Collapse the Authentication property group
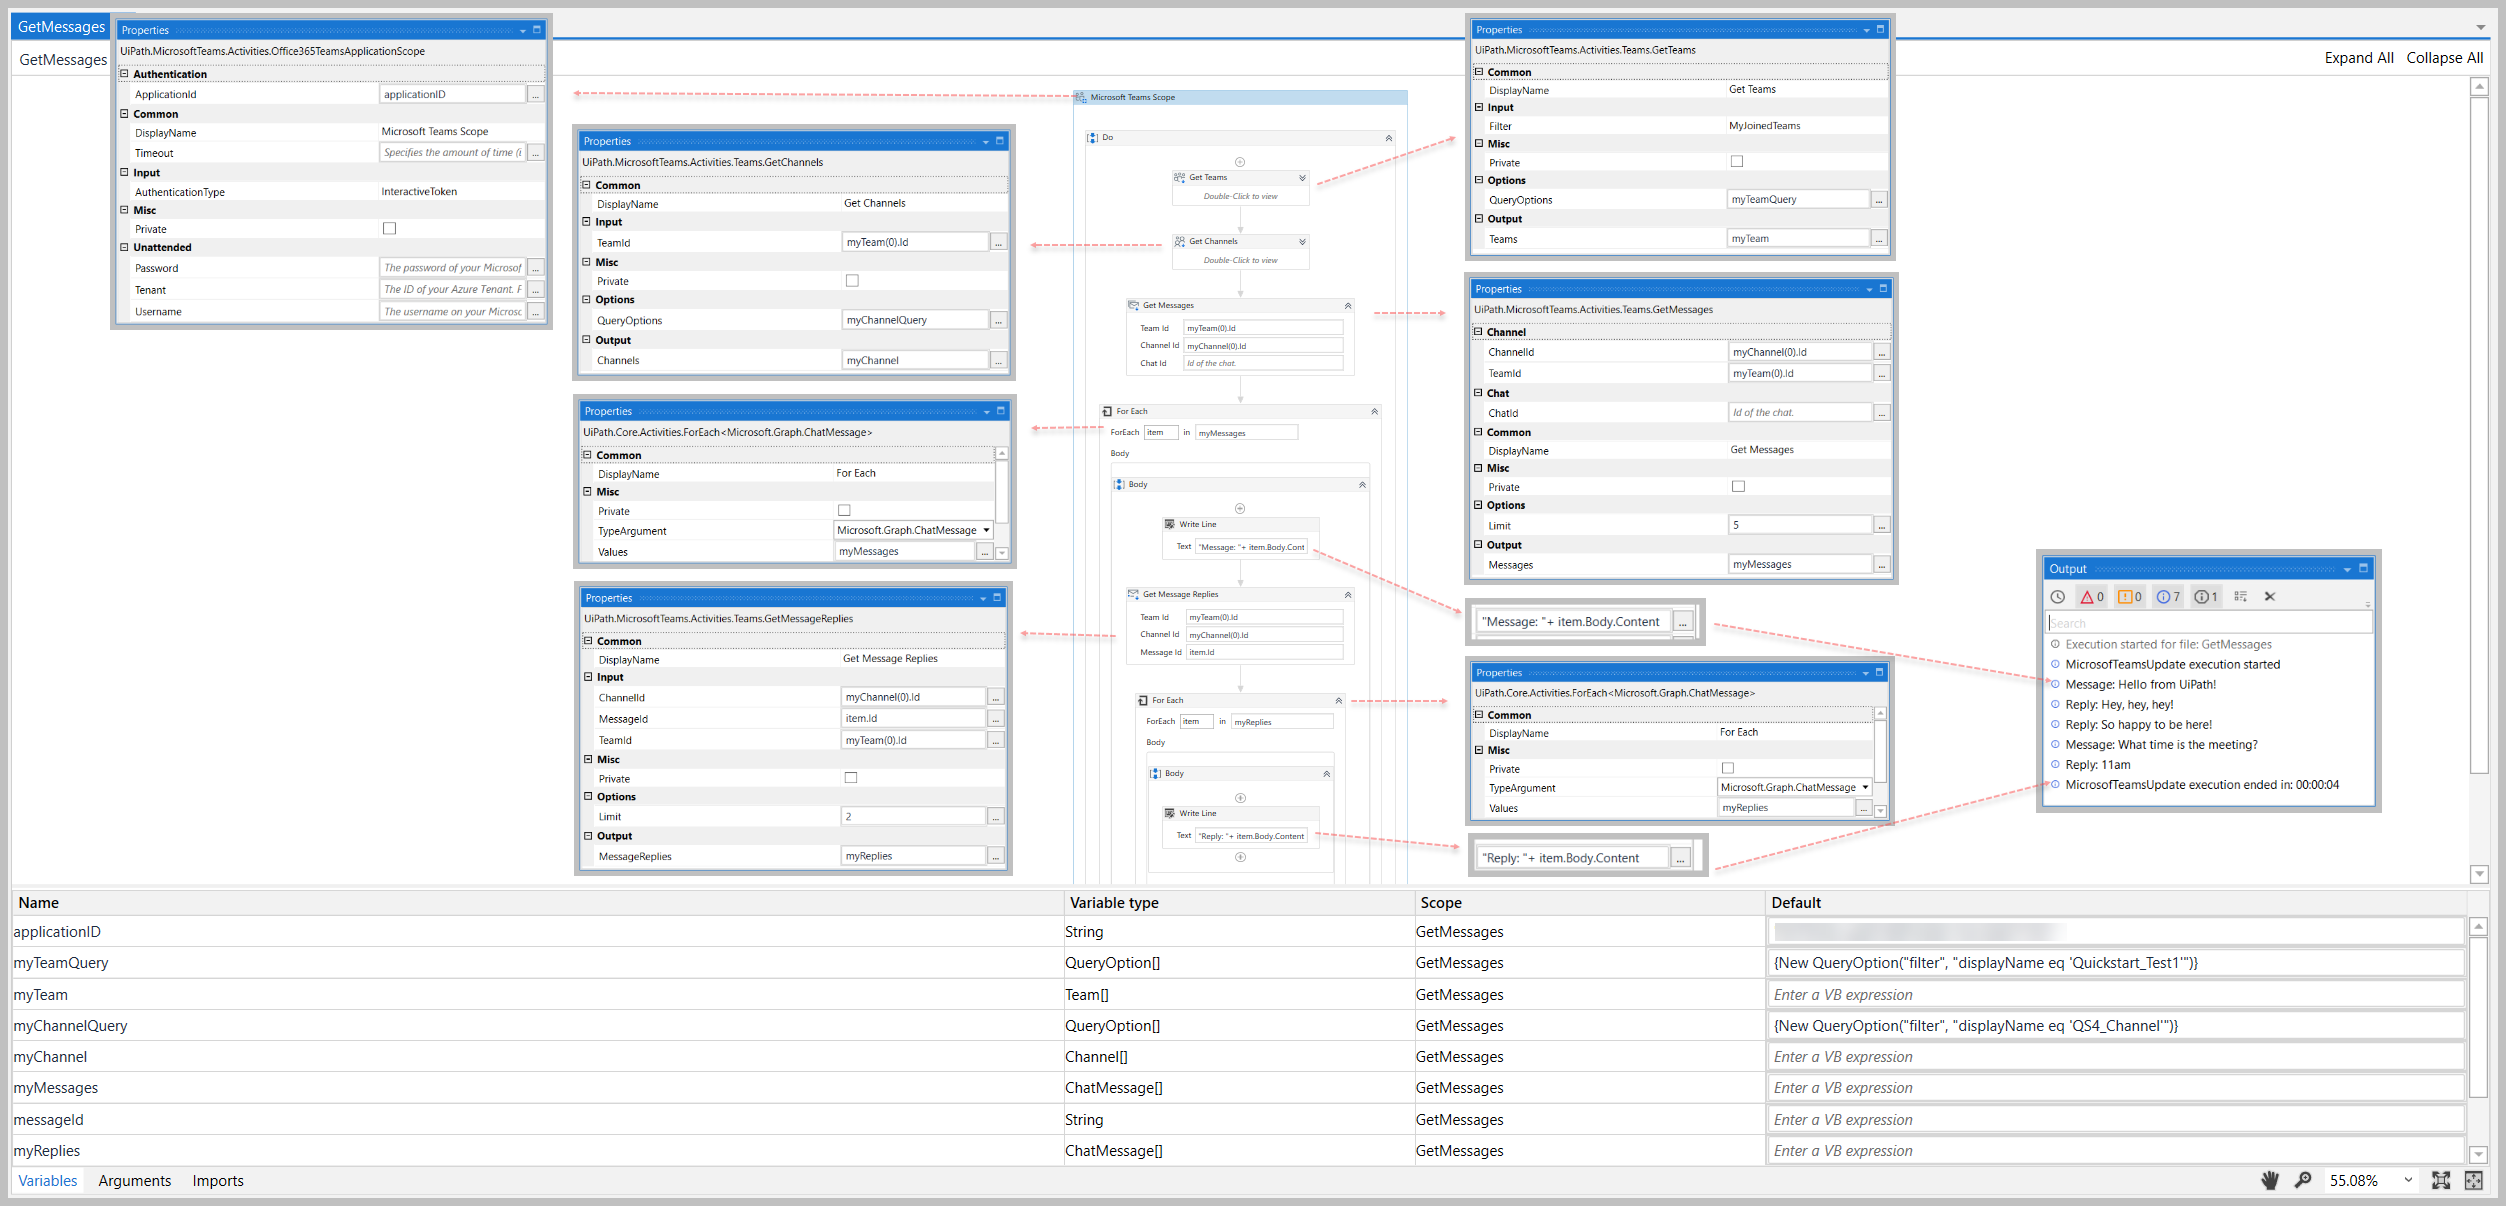The width and height of the screenshot is (2506, 1206). click(124, 74)
